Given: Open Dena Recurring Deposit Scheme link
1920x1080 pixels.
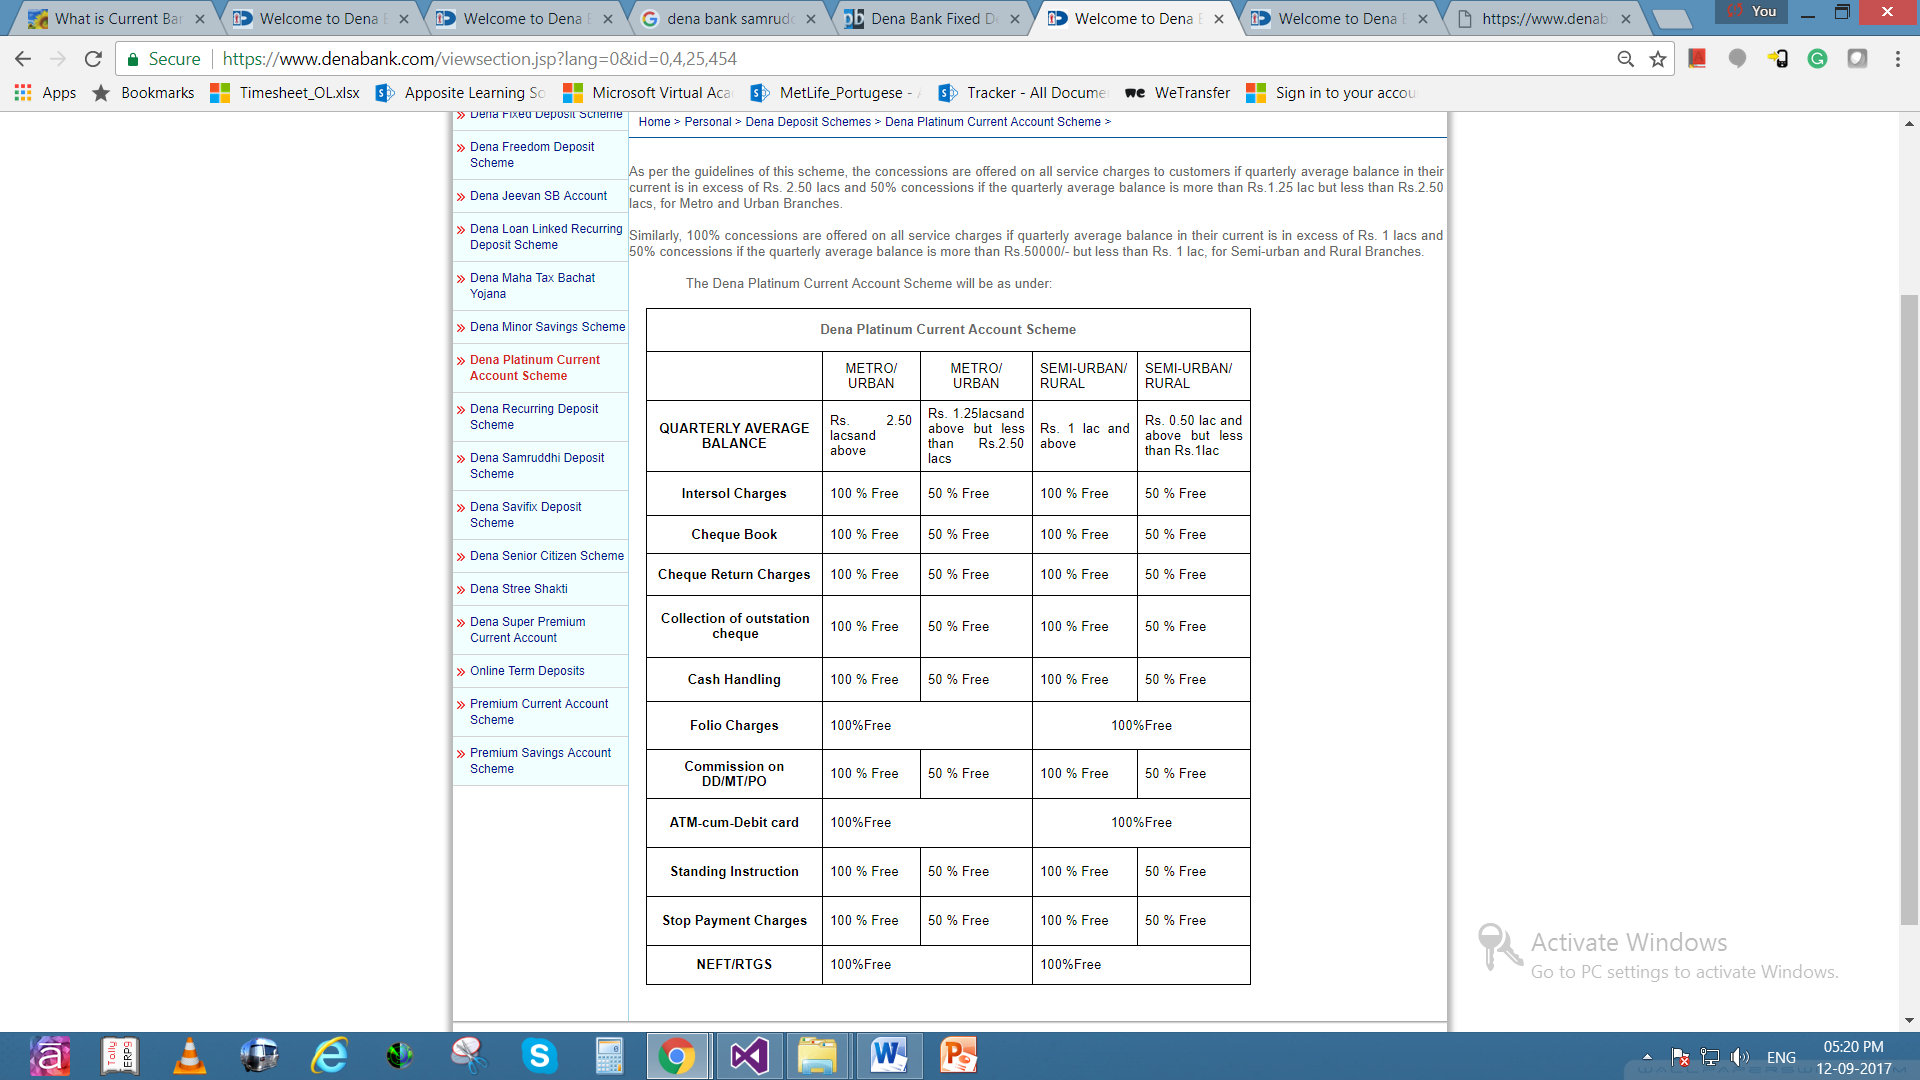Looking at the screenshot, I should point(534,417).
